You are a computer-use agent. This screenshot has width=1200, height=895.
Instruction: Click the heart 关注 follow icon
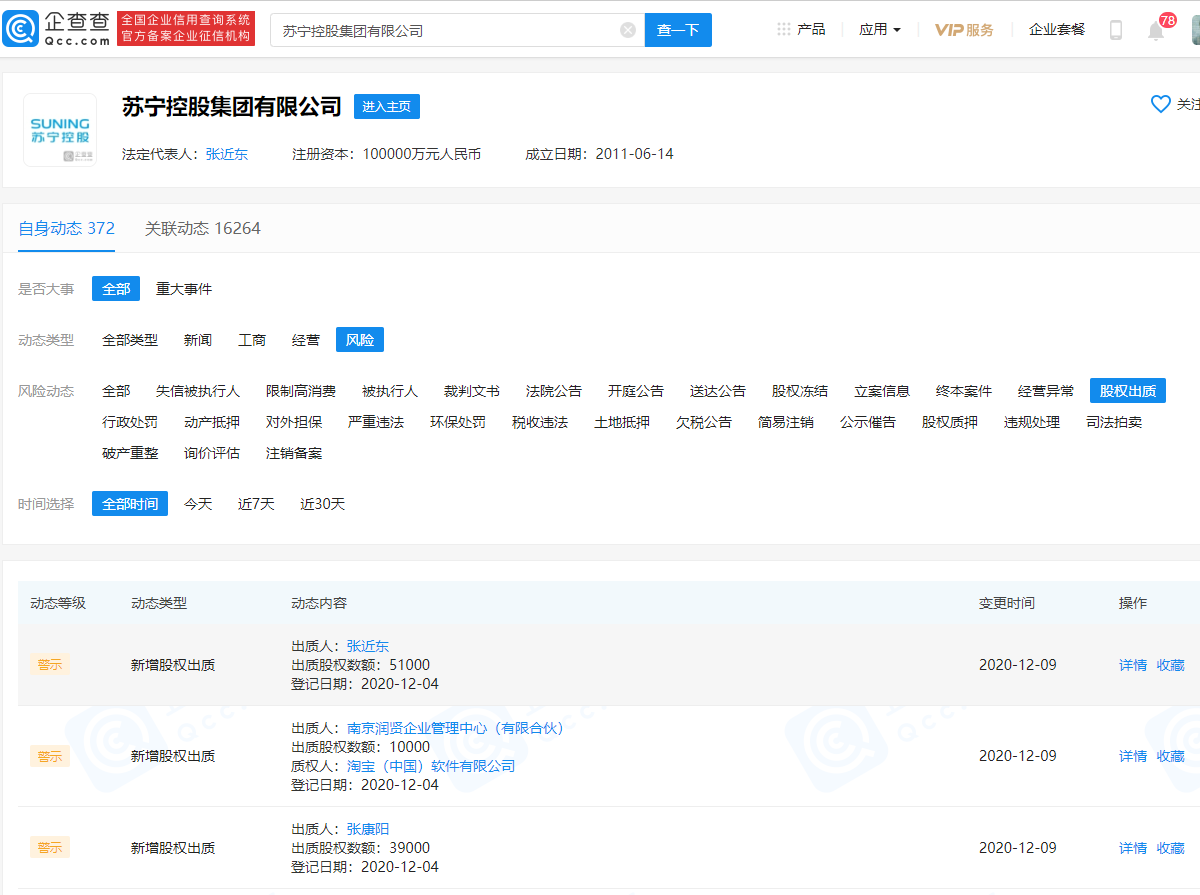point(1161,104)
